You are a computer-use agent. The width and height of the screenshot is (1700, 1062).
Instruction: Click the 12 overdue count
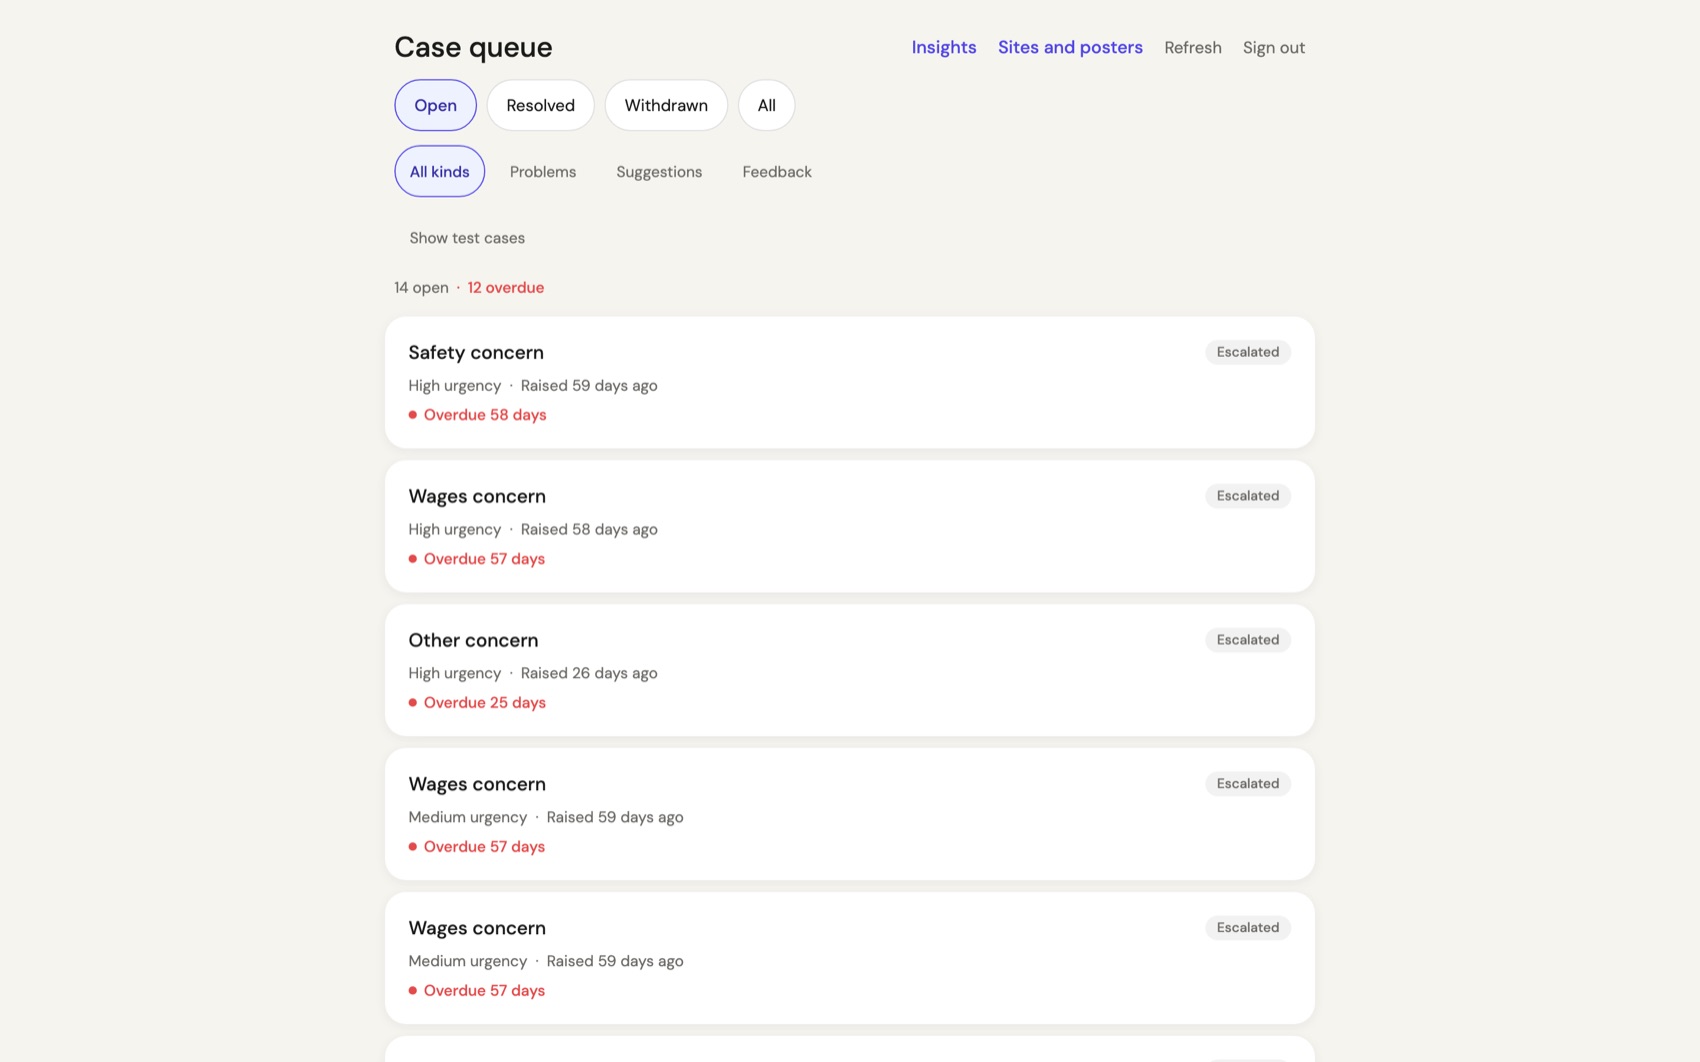(506, 287)
